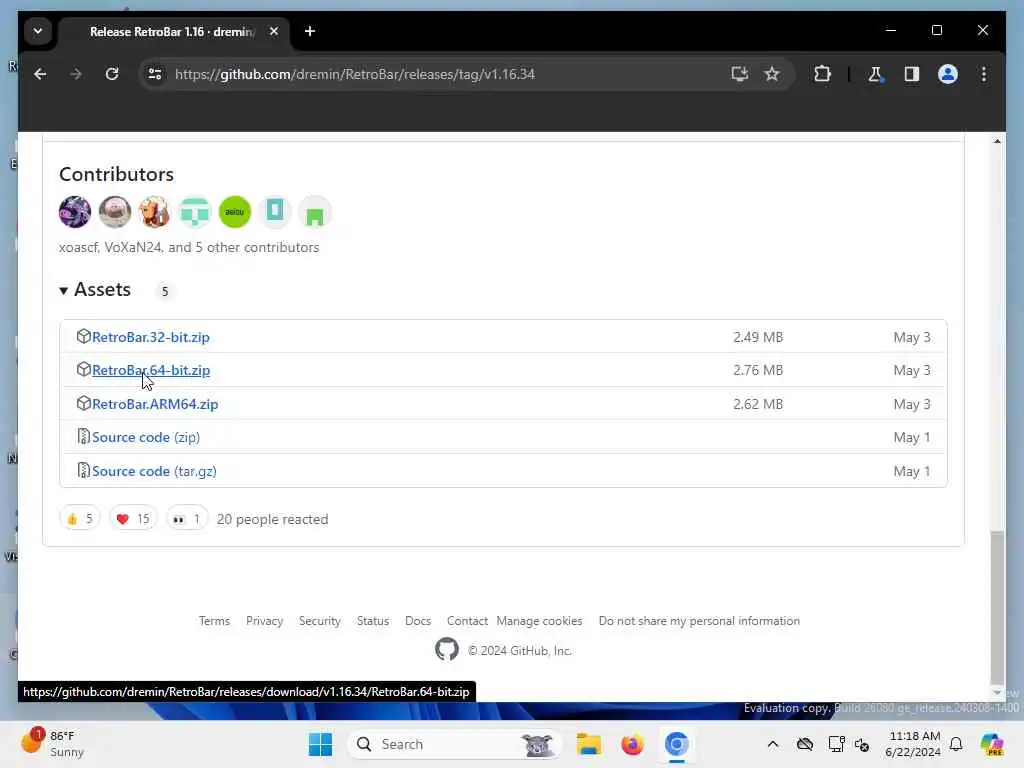Select the Release RetroBar 1.16 tab
Image resolution: width=1024 pixels, height=768 pixels.
click(x=172, y=31)
